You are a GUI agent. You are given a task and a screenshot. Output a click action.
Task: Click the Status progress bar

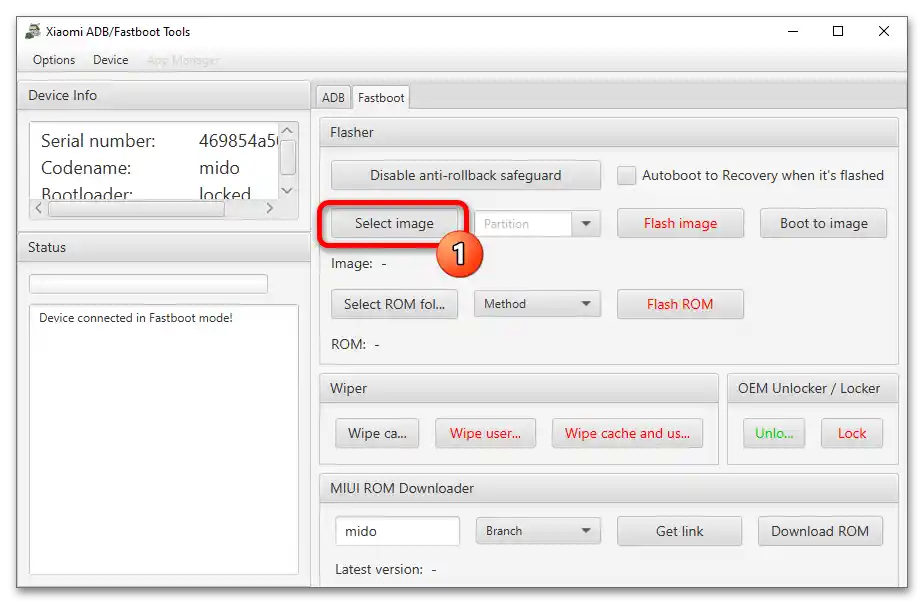(148, 283)
